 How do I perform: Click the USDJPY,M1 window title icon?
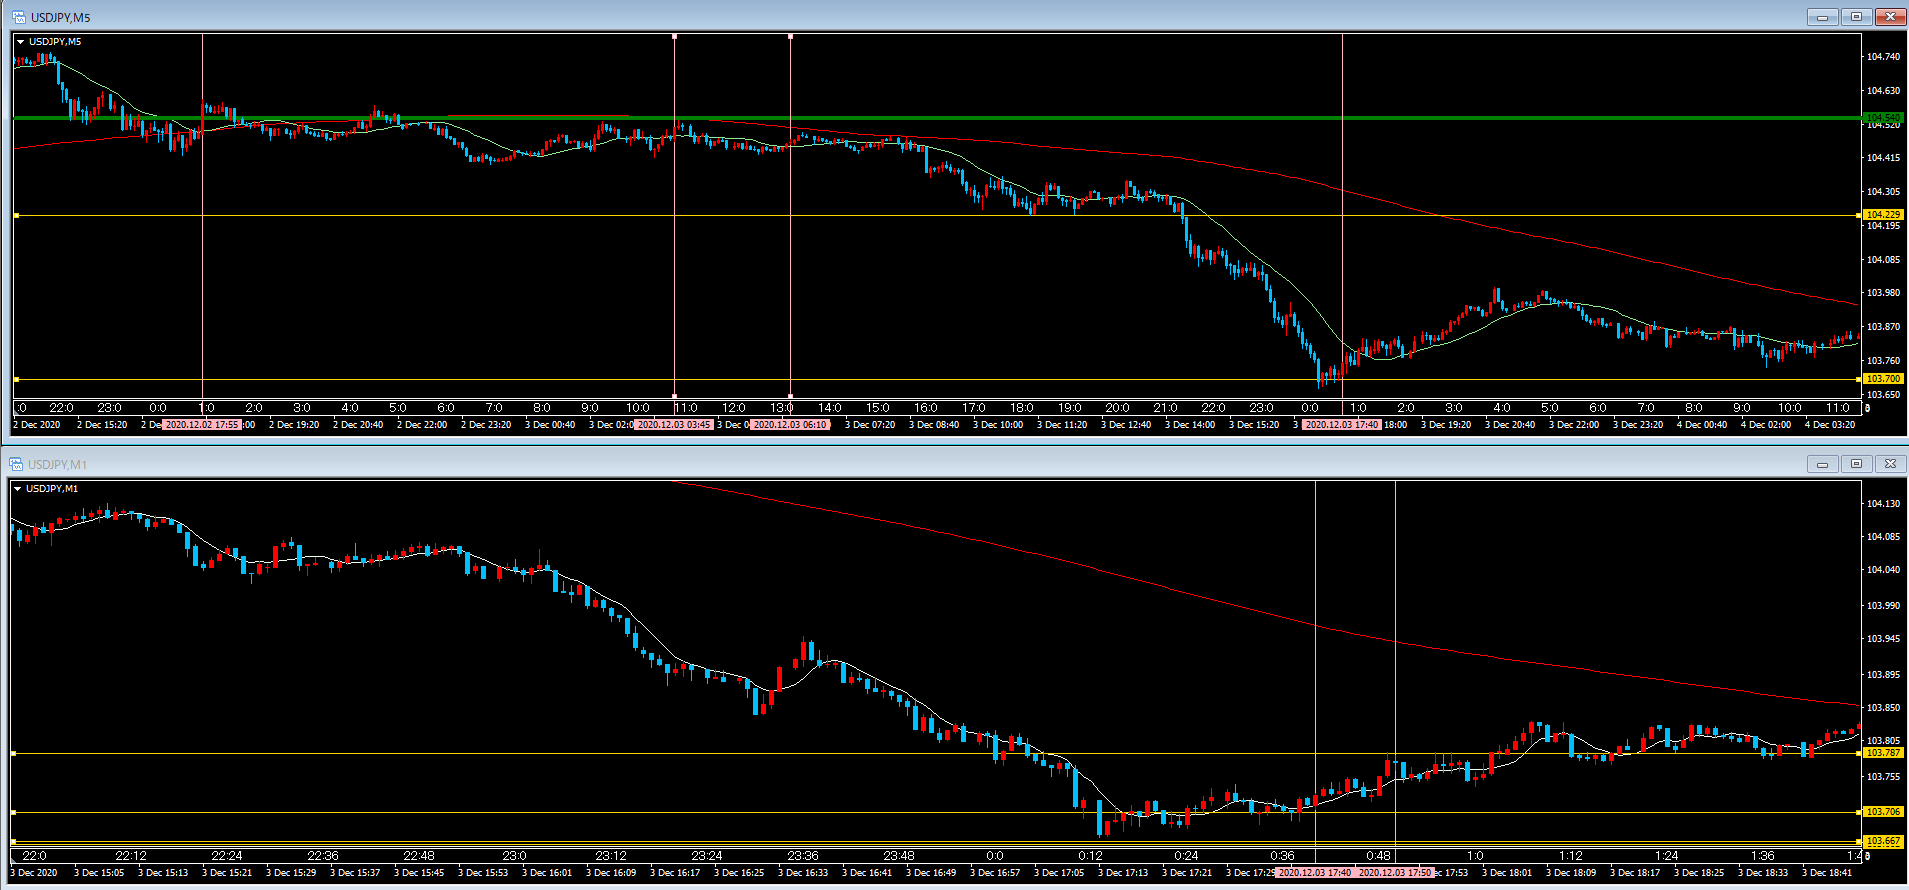pyautogui.click(x=16, y=464)
